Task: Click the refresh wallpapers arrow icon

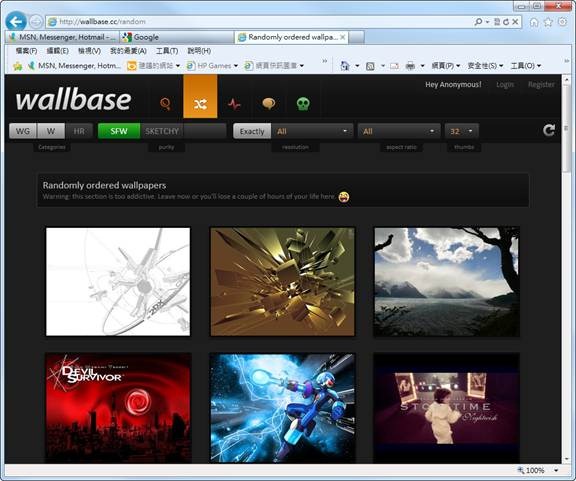Action: click(x=549, y=130)
